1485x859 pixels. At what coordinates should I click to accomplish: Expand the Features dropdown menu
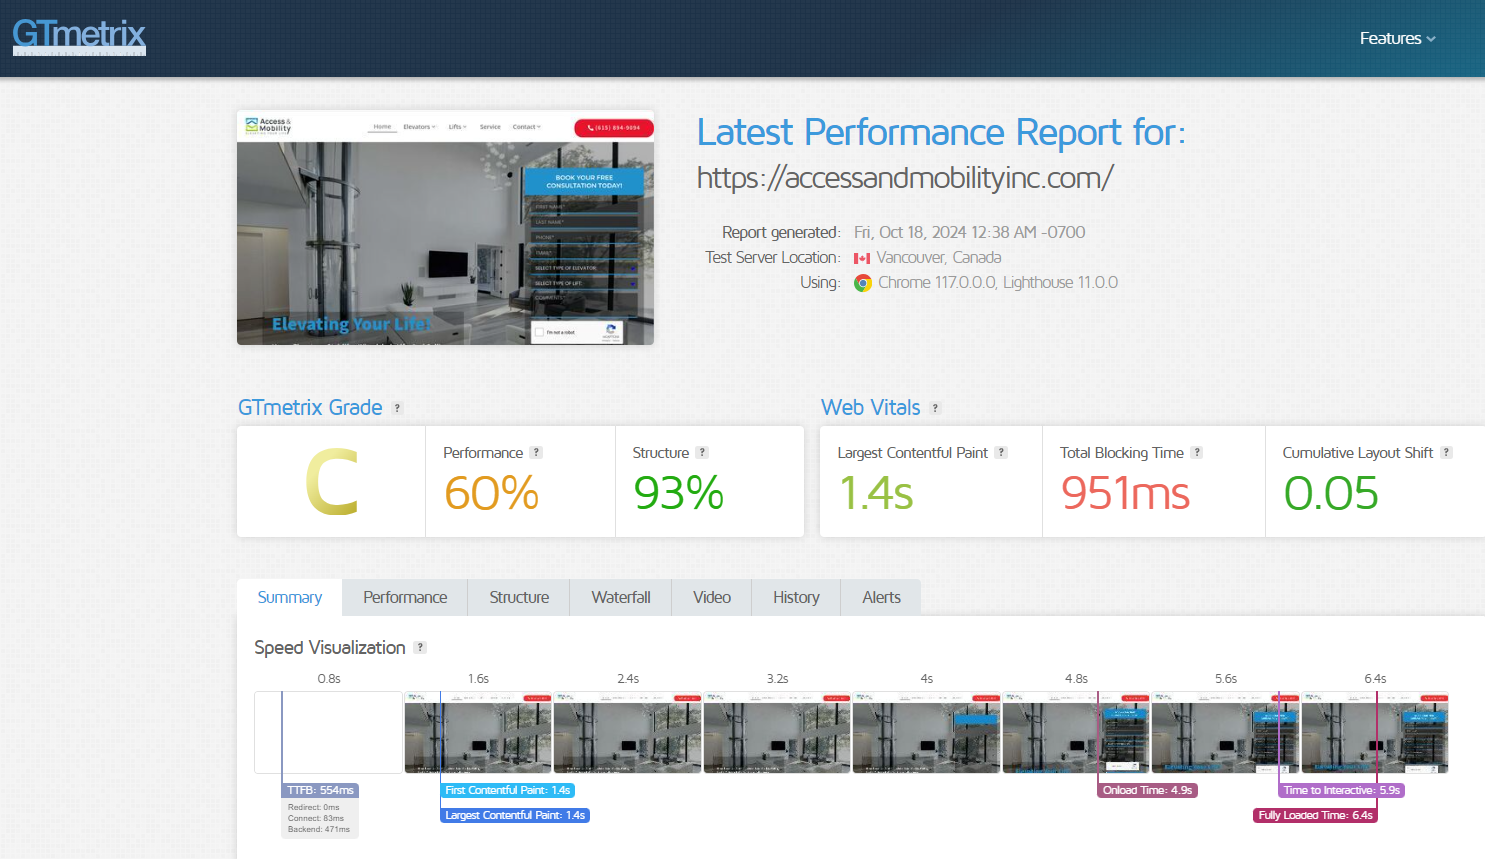tap(1397, 38)
